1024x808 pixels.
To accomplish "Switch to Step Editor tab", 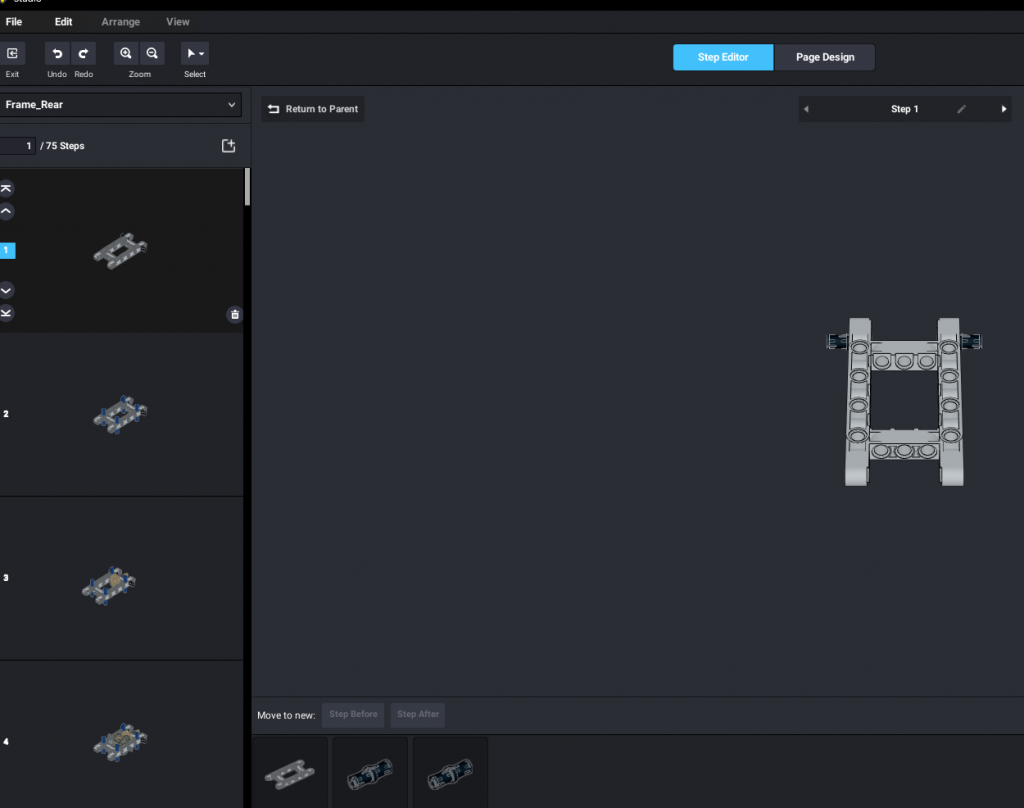I will coord(723,57).
